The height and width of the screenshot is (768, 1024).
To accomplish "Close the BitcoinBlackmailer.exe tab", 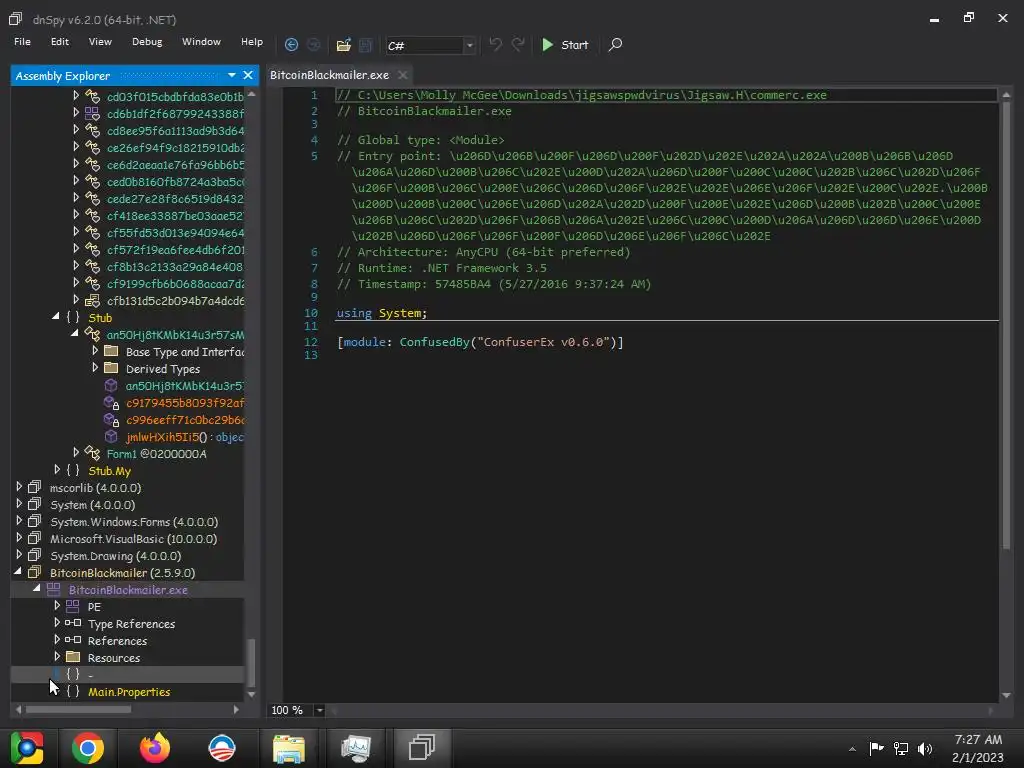I will [403, 75].
